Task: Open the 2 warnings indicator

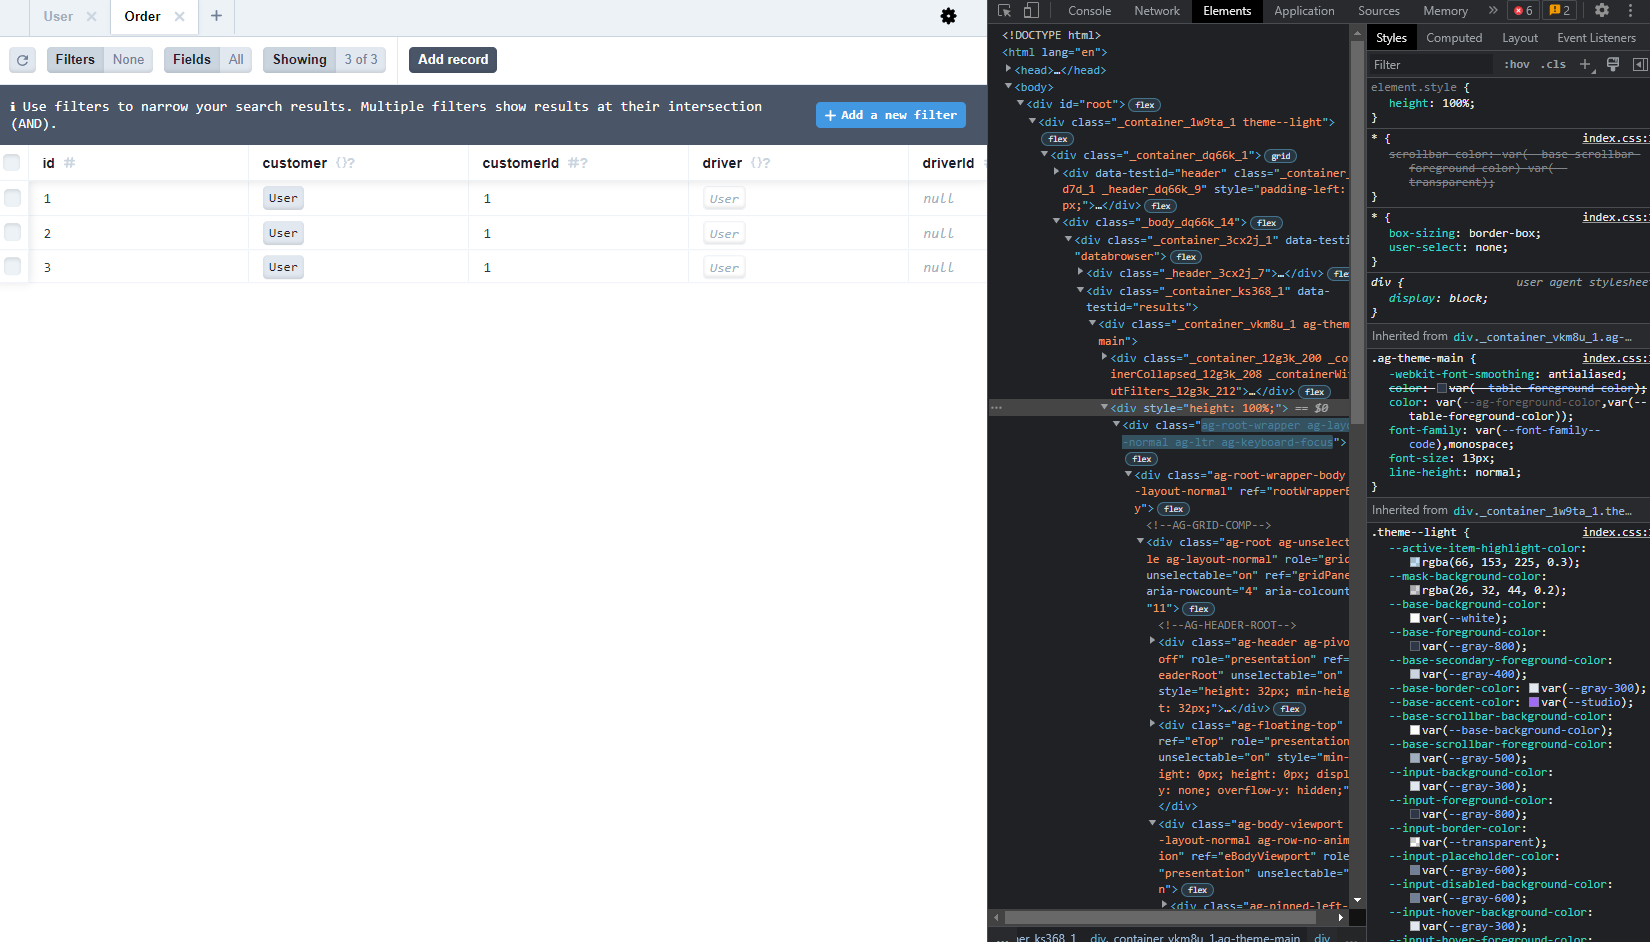Action: point(1559,11)
